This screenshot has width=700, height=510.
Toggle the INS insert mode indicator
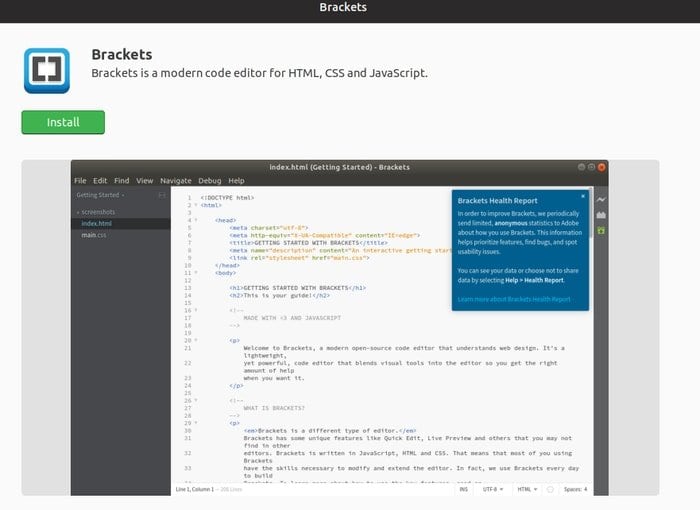(464, 489)
